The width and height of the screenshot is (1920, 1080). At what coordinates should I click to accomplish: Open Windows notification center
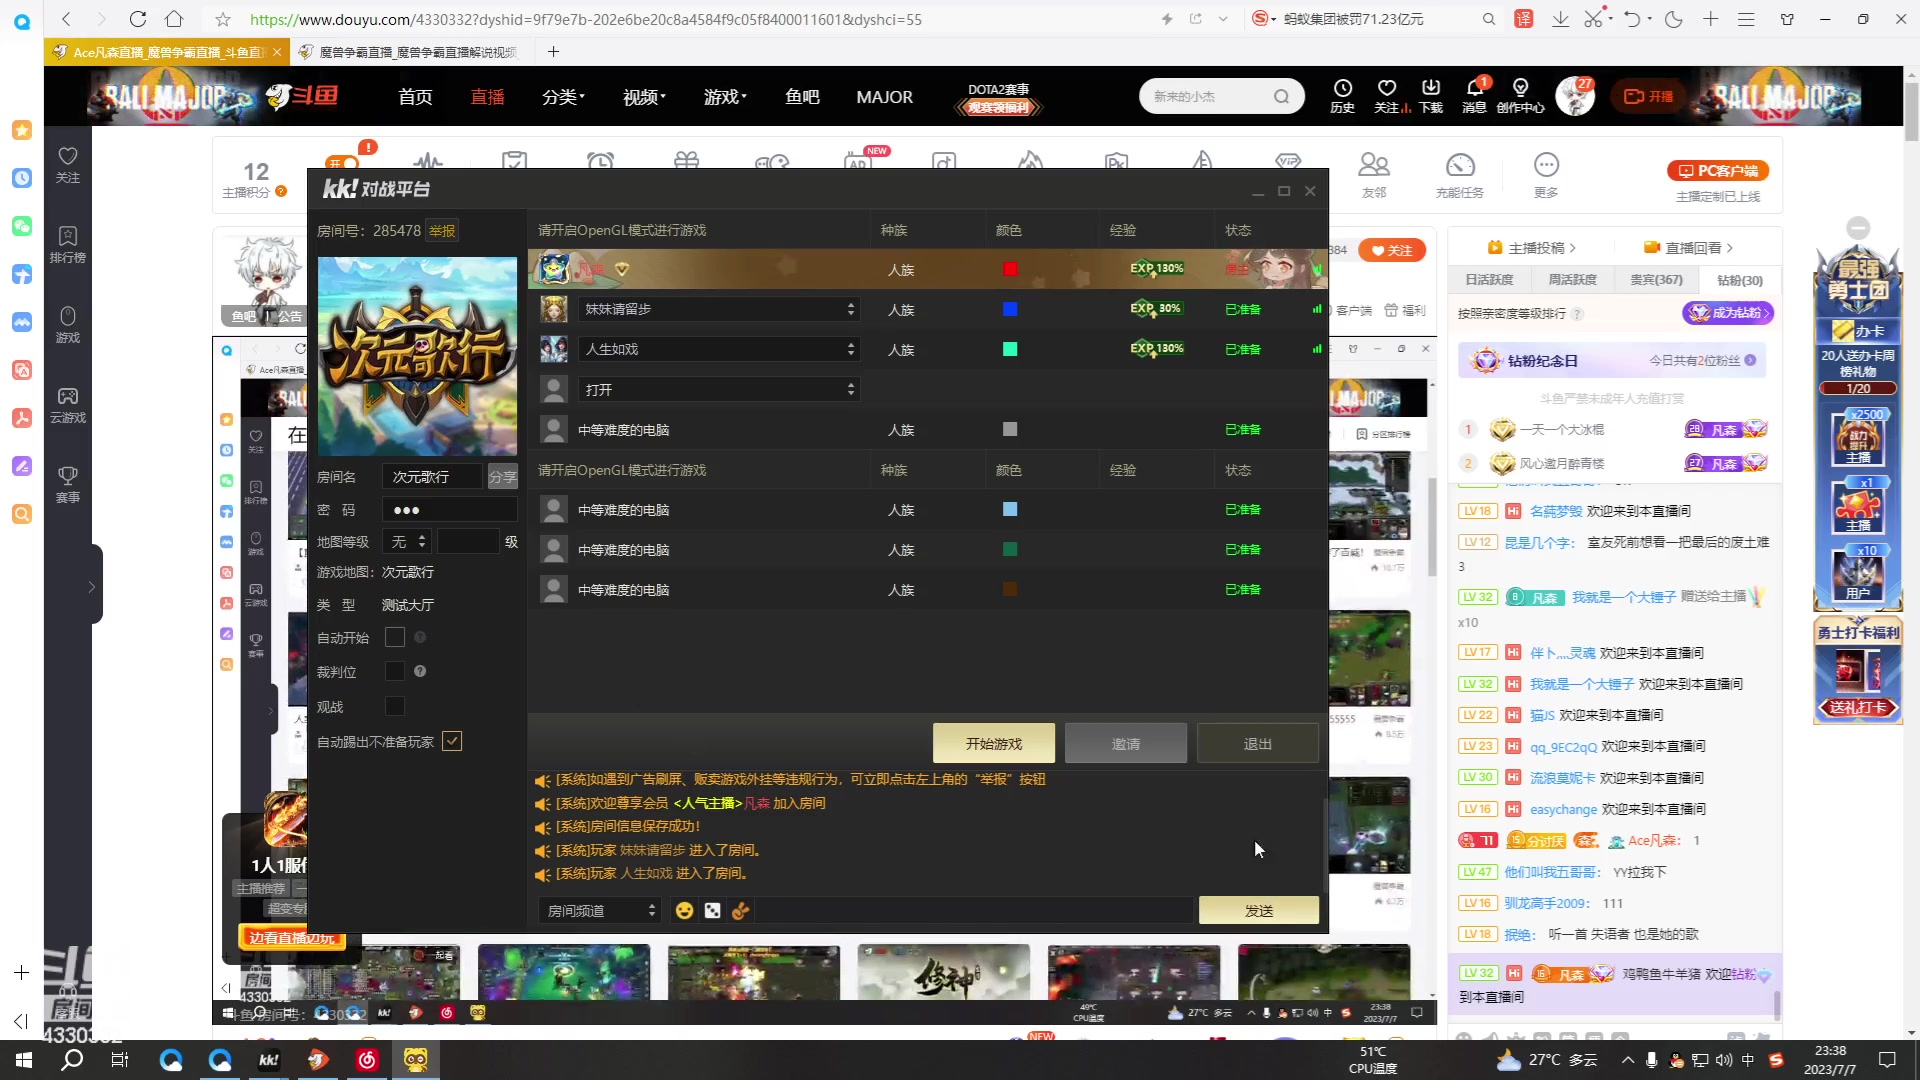[1887, 1060]
